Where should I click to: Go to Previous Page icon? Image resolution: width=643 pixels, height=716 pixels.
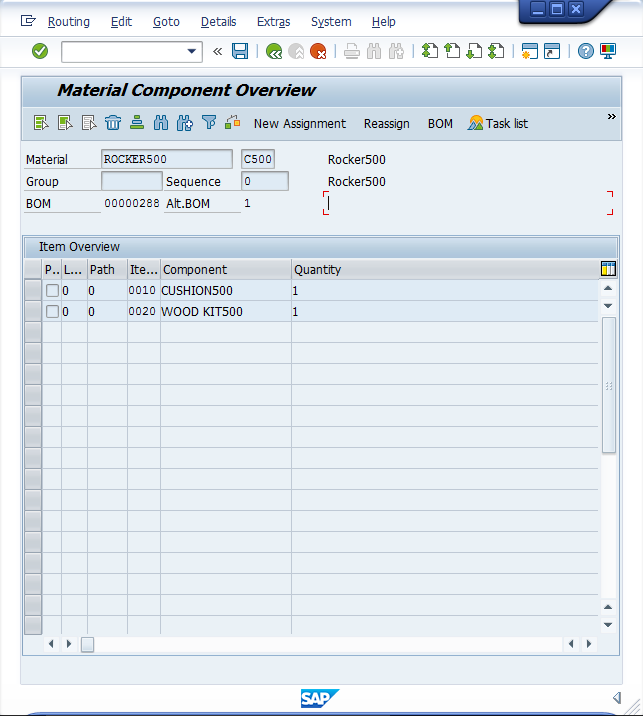[452, 51]
